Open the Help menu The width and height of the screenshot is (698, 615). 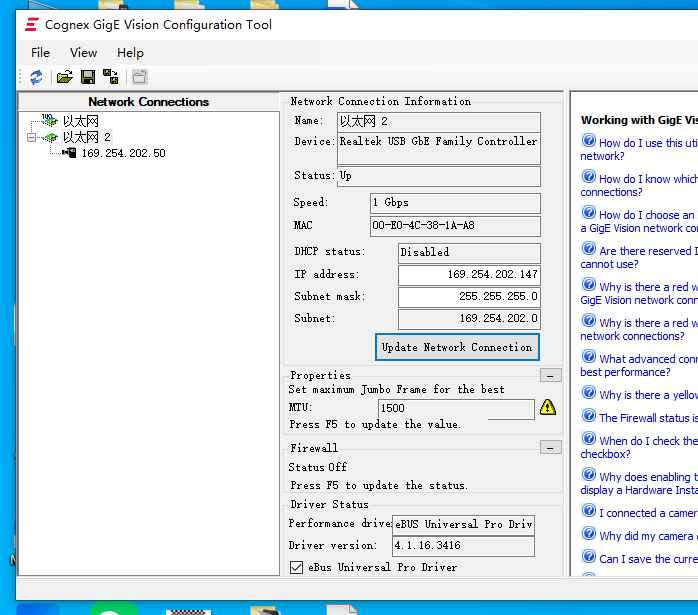coord(130,53)
